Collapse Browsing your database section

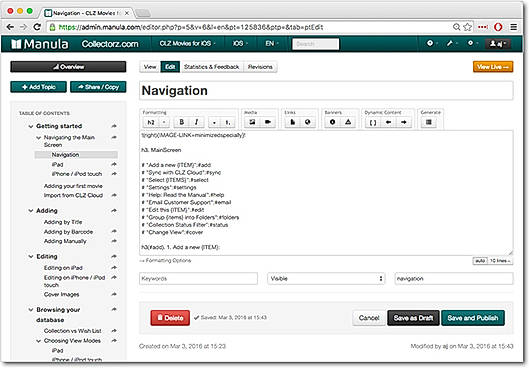31,310
